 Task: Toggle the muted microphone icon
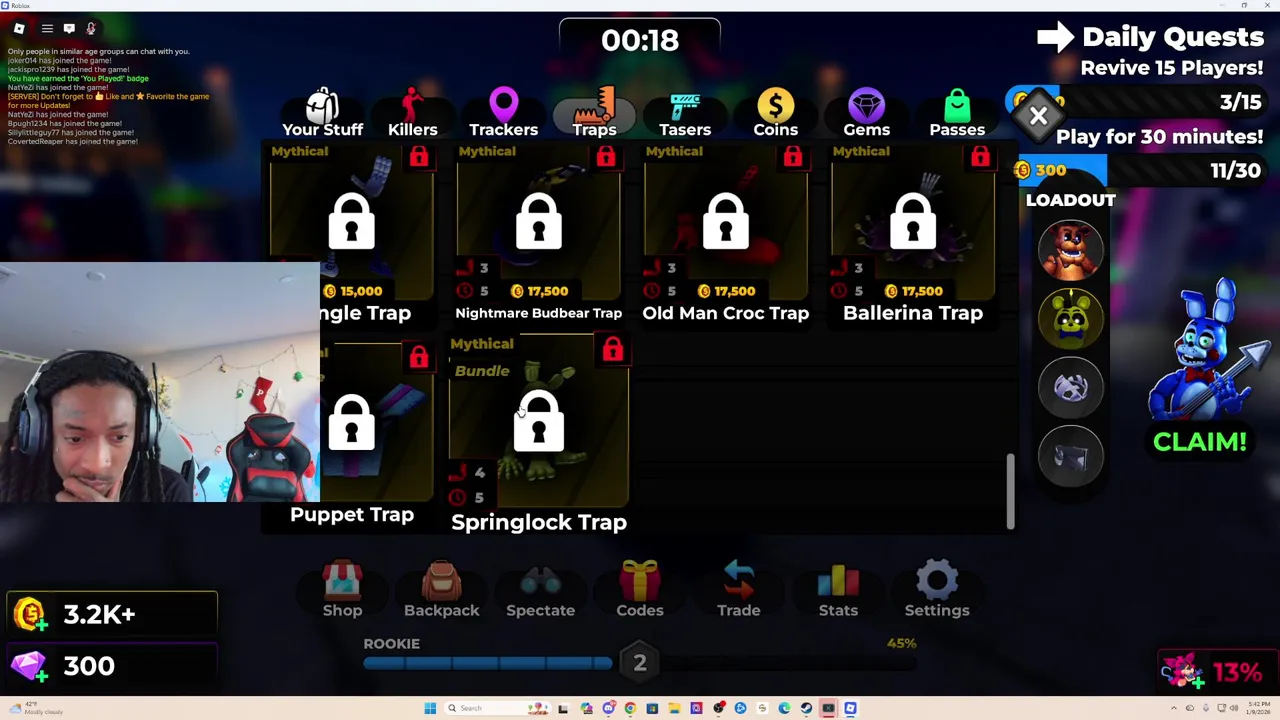click(91, 28)
